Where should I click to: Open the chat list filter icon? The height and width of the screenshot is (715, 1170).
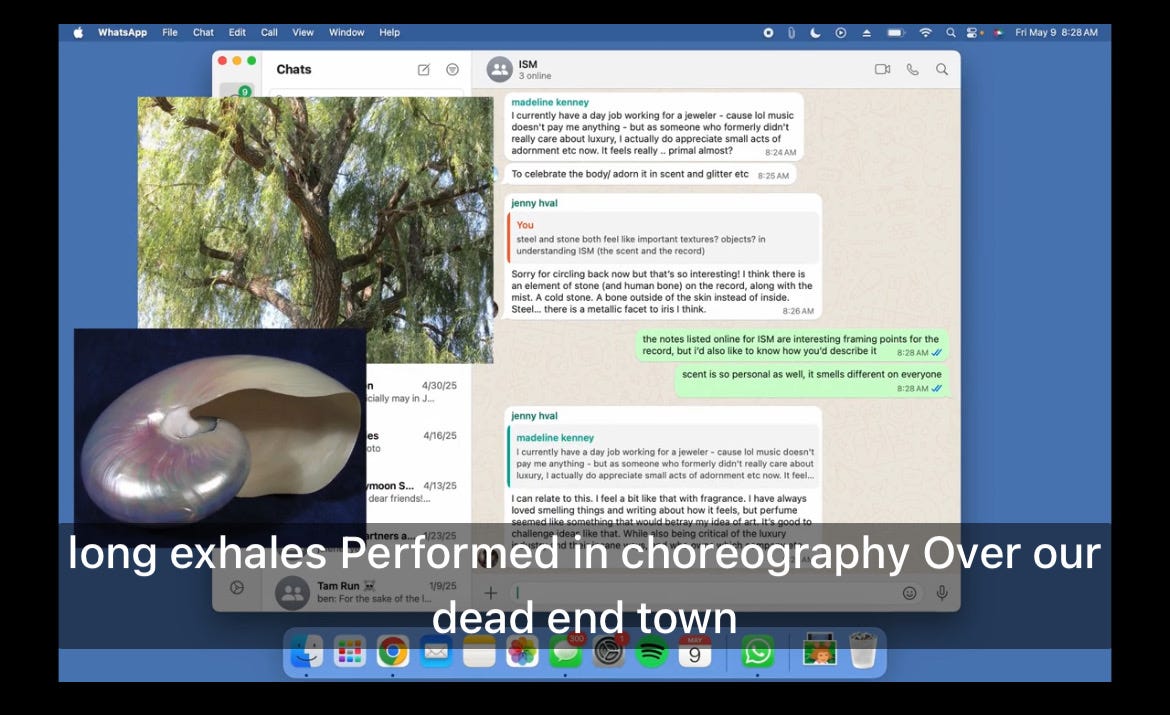click(452, 69)
